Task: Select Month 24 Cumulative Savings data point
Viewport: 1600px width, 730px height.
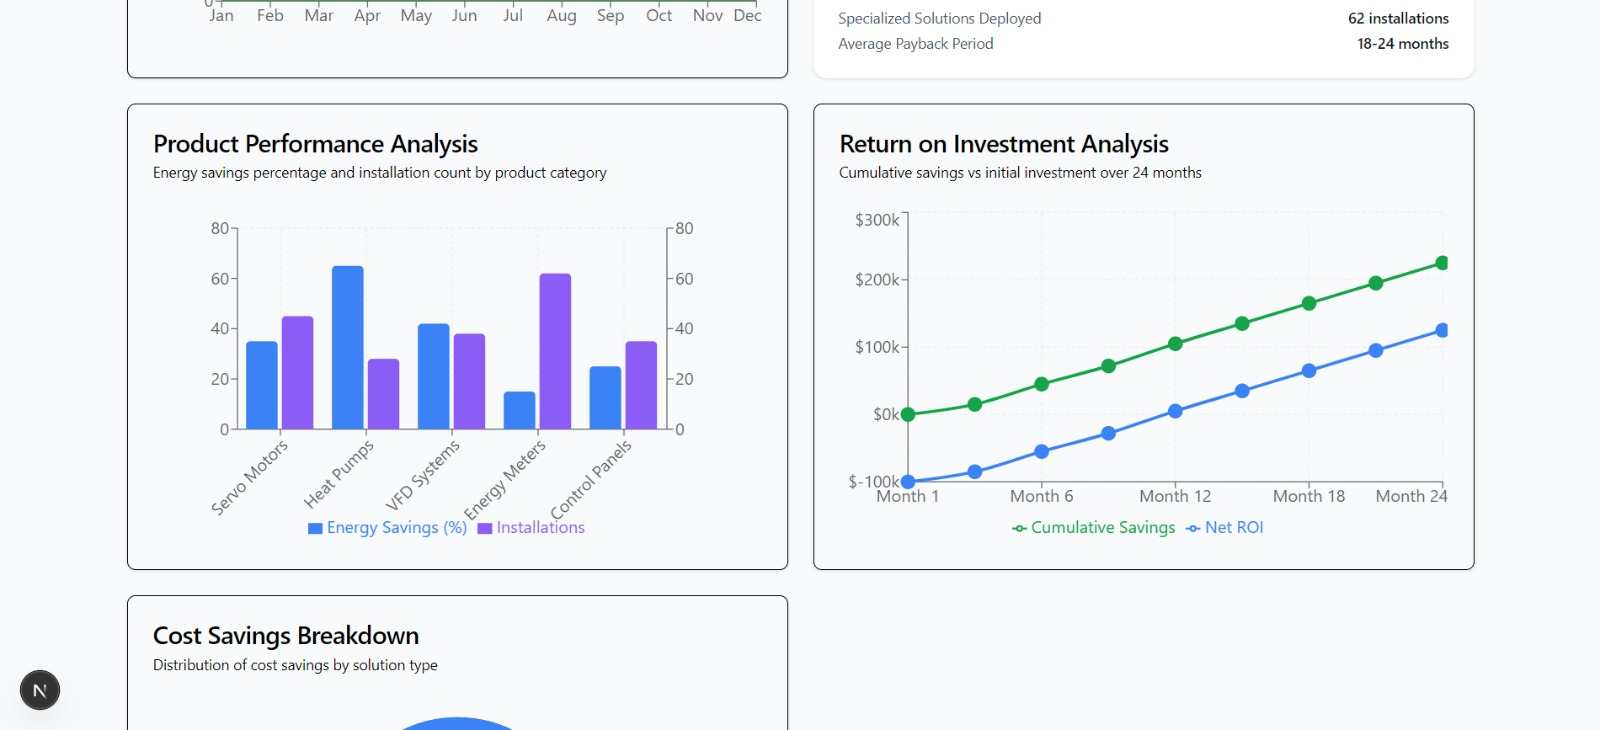Action: (x=1442, y=263)
